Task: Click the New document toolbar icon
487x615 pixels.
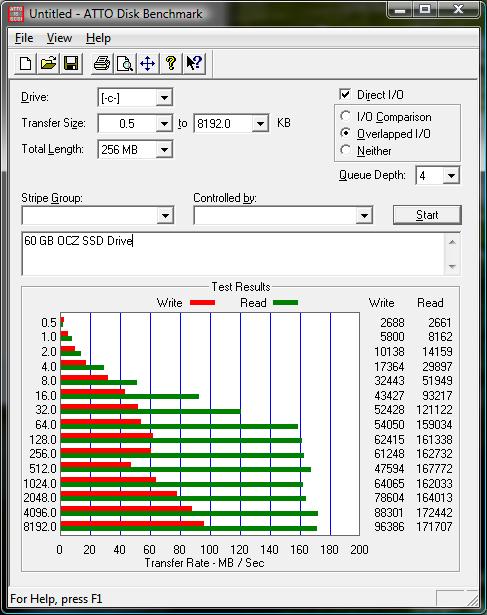Action: (x=25, y=63)
